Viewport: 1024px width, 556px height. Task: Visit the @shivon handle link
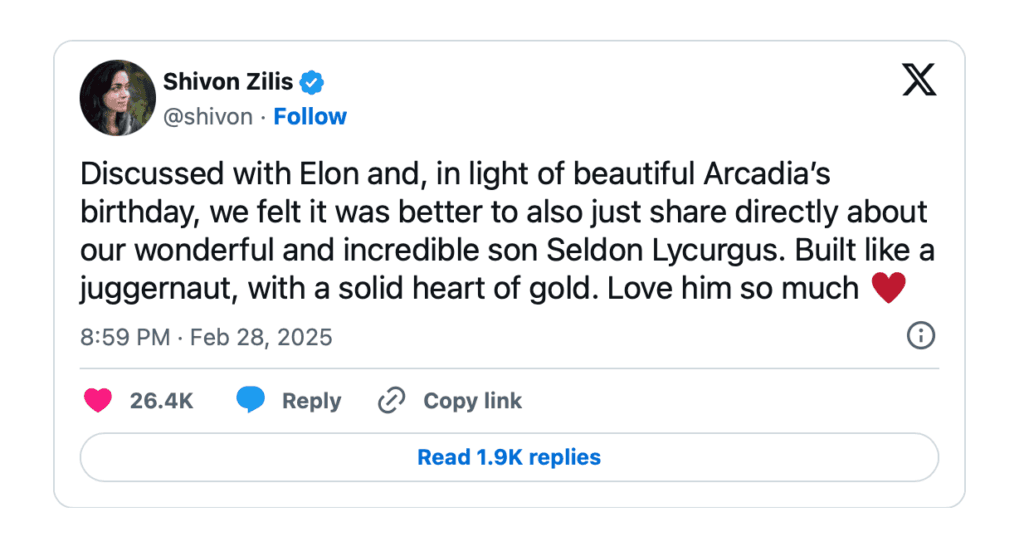click(x=208, y=116)
